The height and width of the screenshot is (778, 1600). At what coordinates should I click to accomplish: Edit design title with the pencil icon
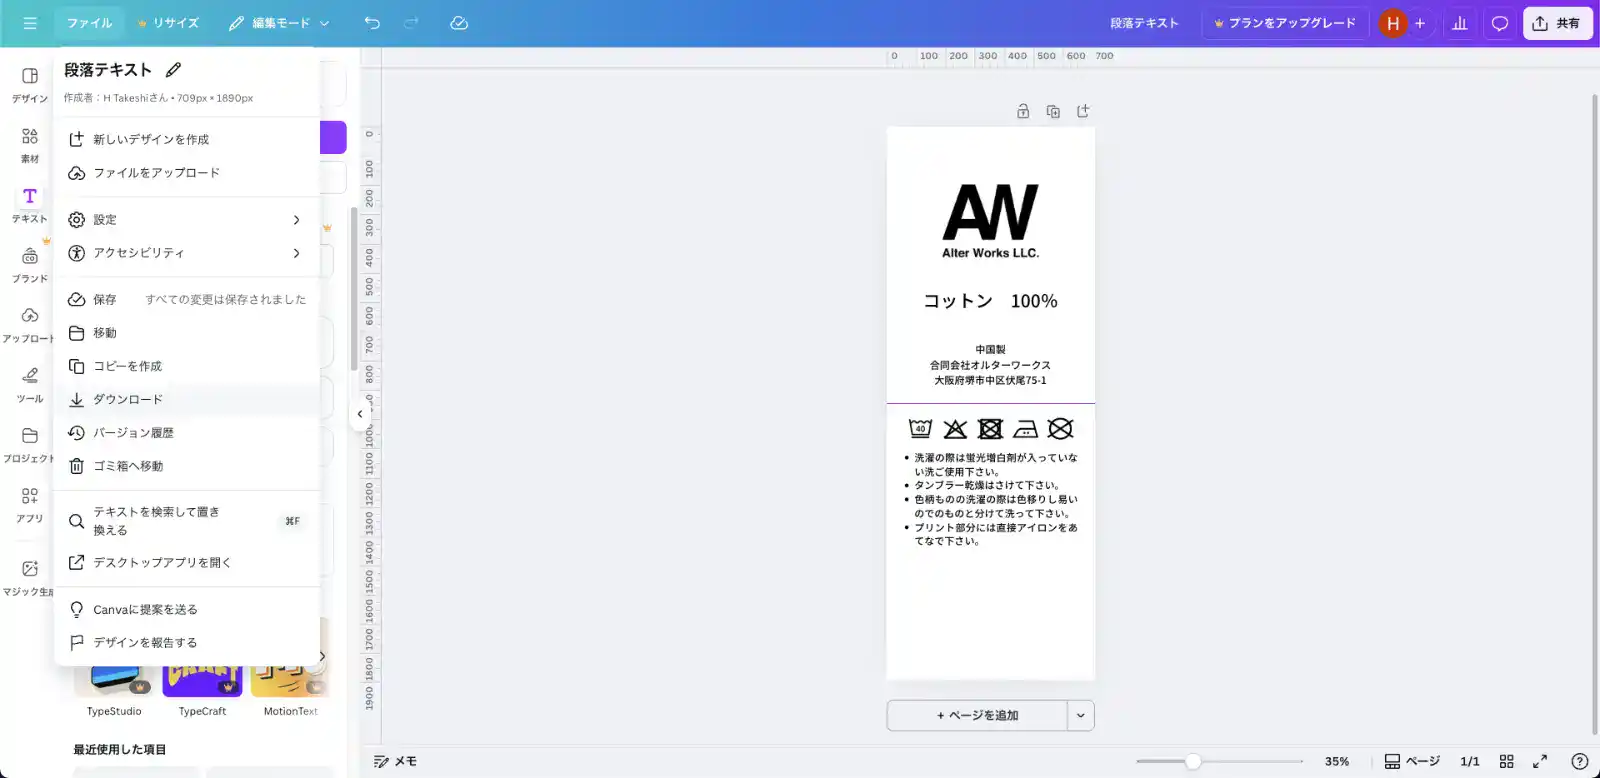click(173, 70)
